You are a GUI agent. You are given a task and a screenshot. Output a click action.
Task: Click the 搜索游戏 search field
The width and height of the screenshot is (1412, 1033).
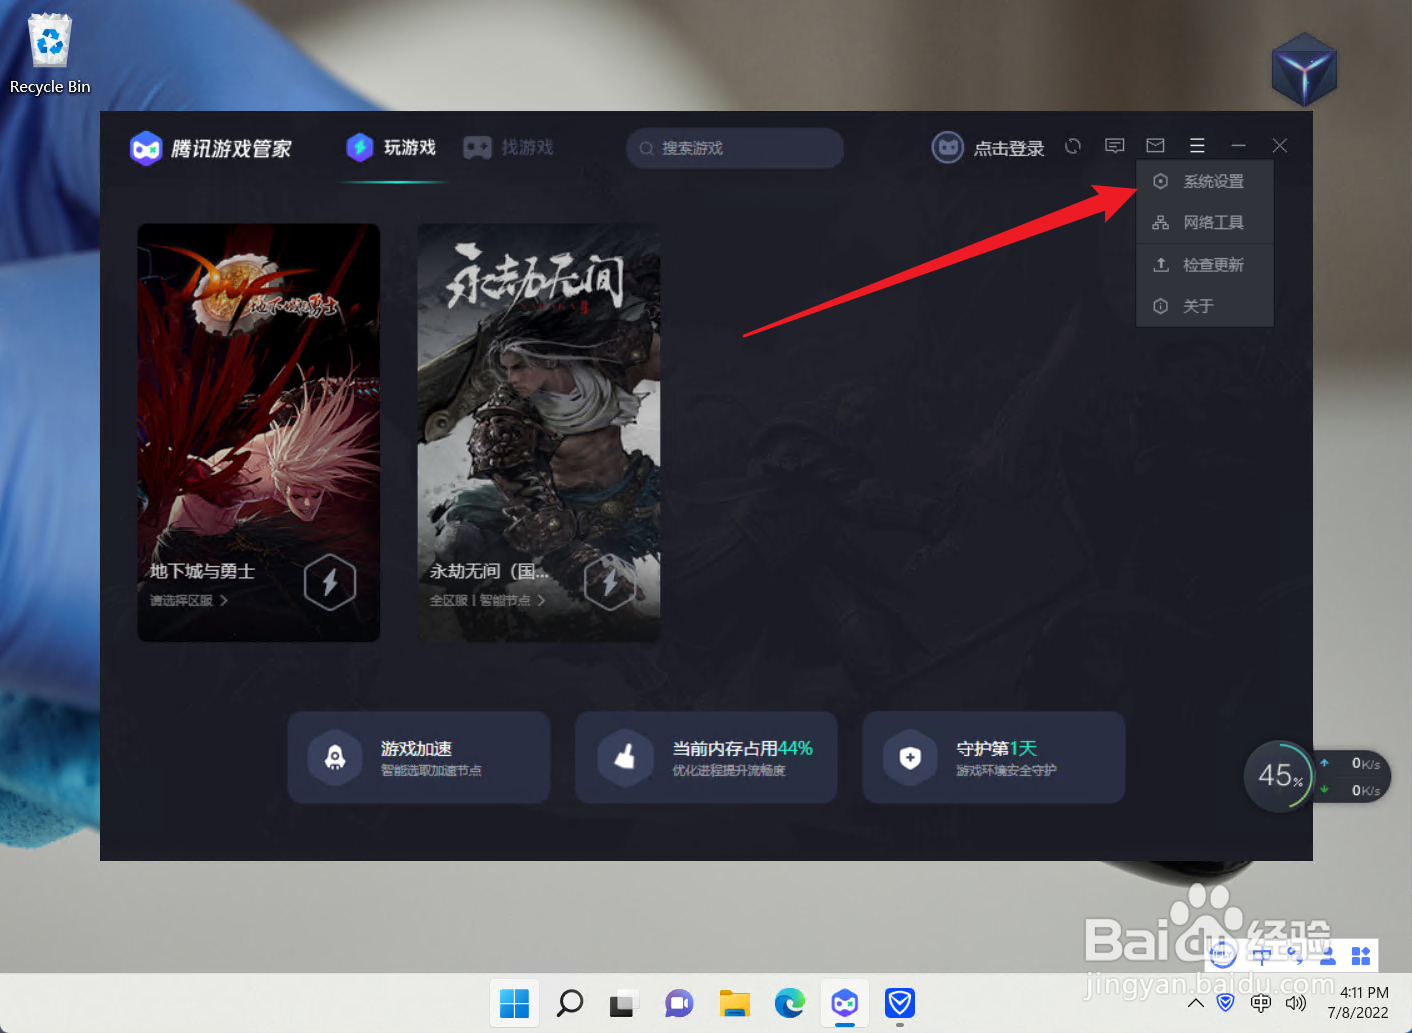click(x=735, y=148)
